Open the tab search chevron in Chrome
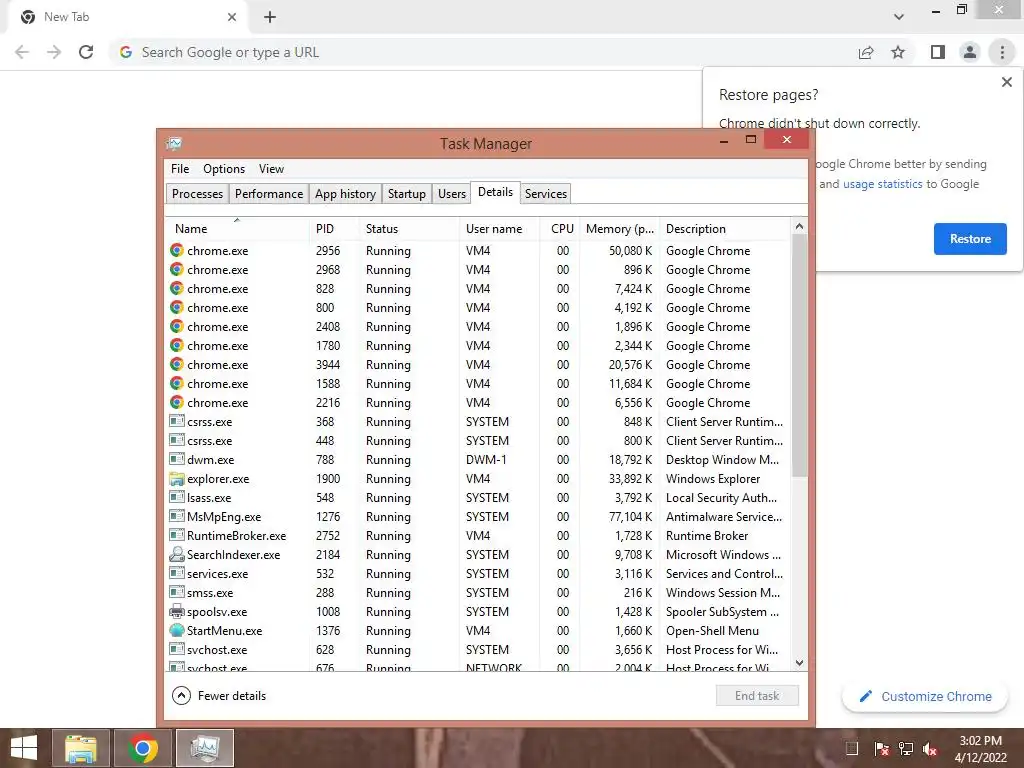 tap(899, 17)
